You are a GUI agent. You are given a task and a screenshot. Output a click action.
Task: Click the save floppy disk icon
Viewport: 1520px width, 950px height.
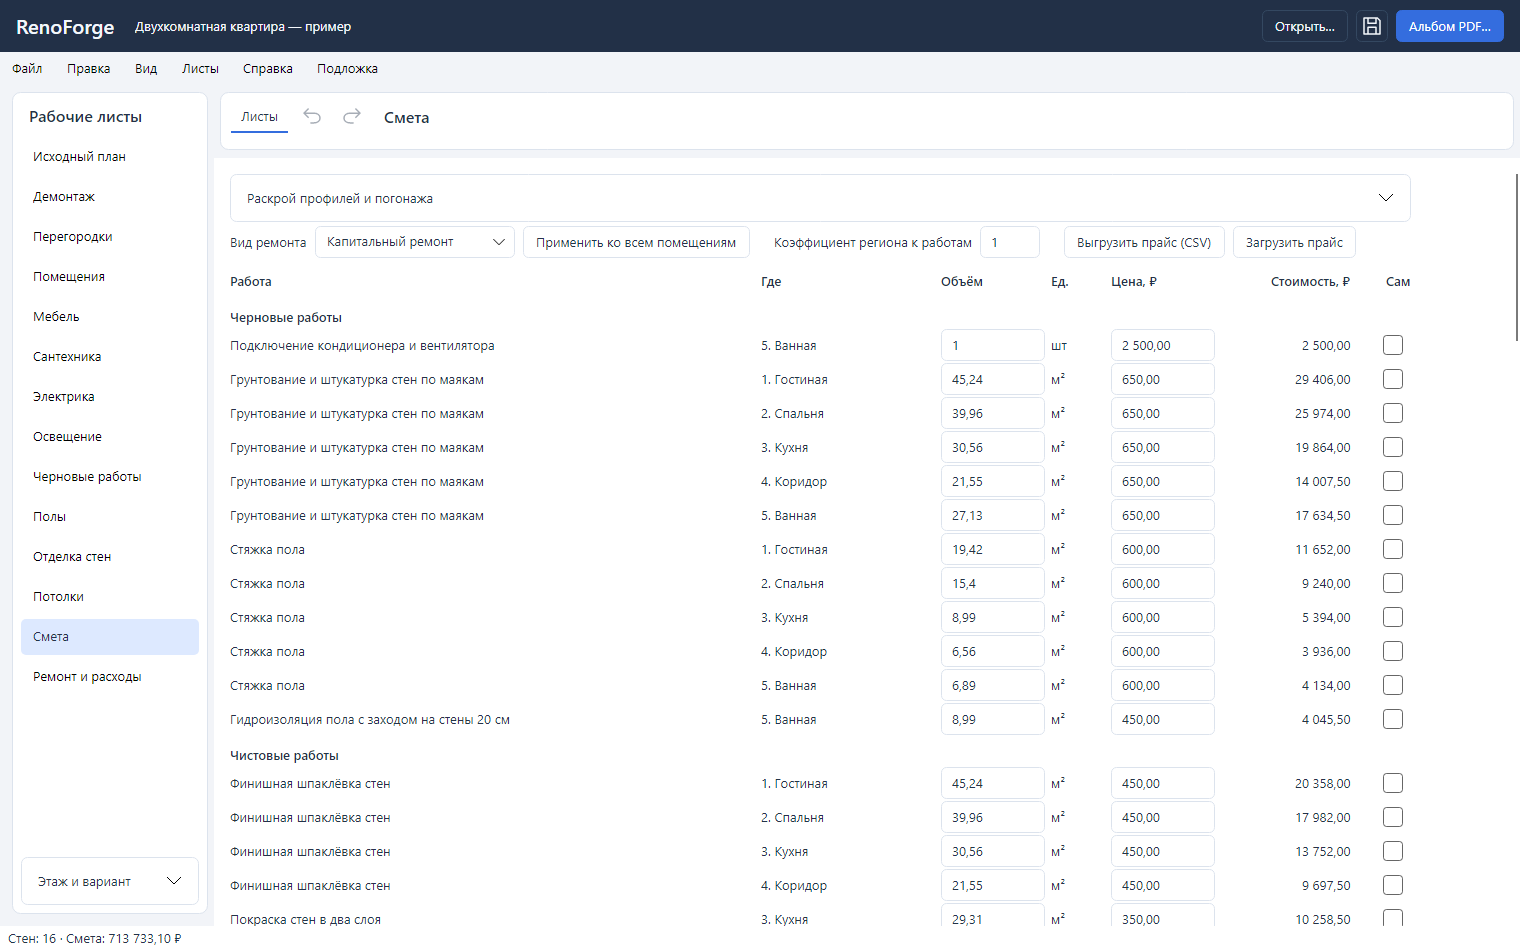(x=1372, y=26)
